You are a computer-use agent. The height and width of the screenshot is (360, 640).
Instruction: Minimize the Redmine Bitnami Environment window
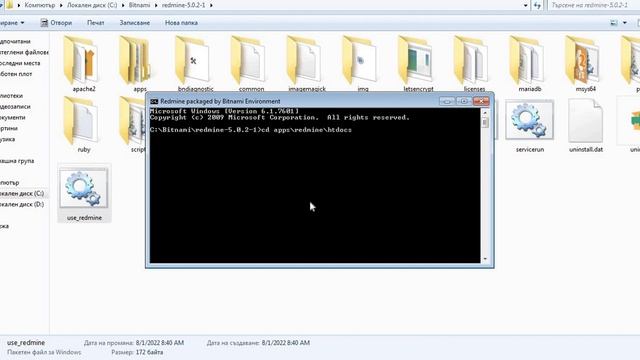pos(447,101)
